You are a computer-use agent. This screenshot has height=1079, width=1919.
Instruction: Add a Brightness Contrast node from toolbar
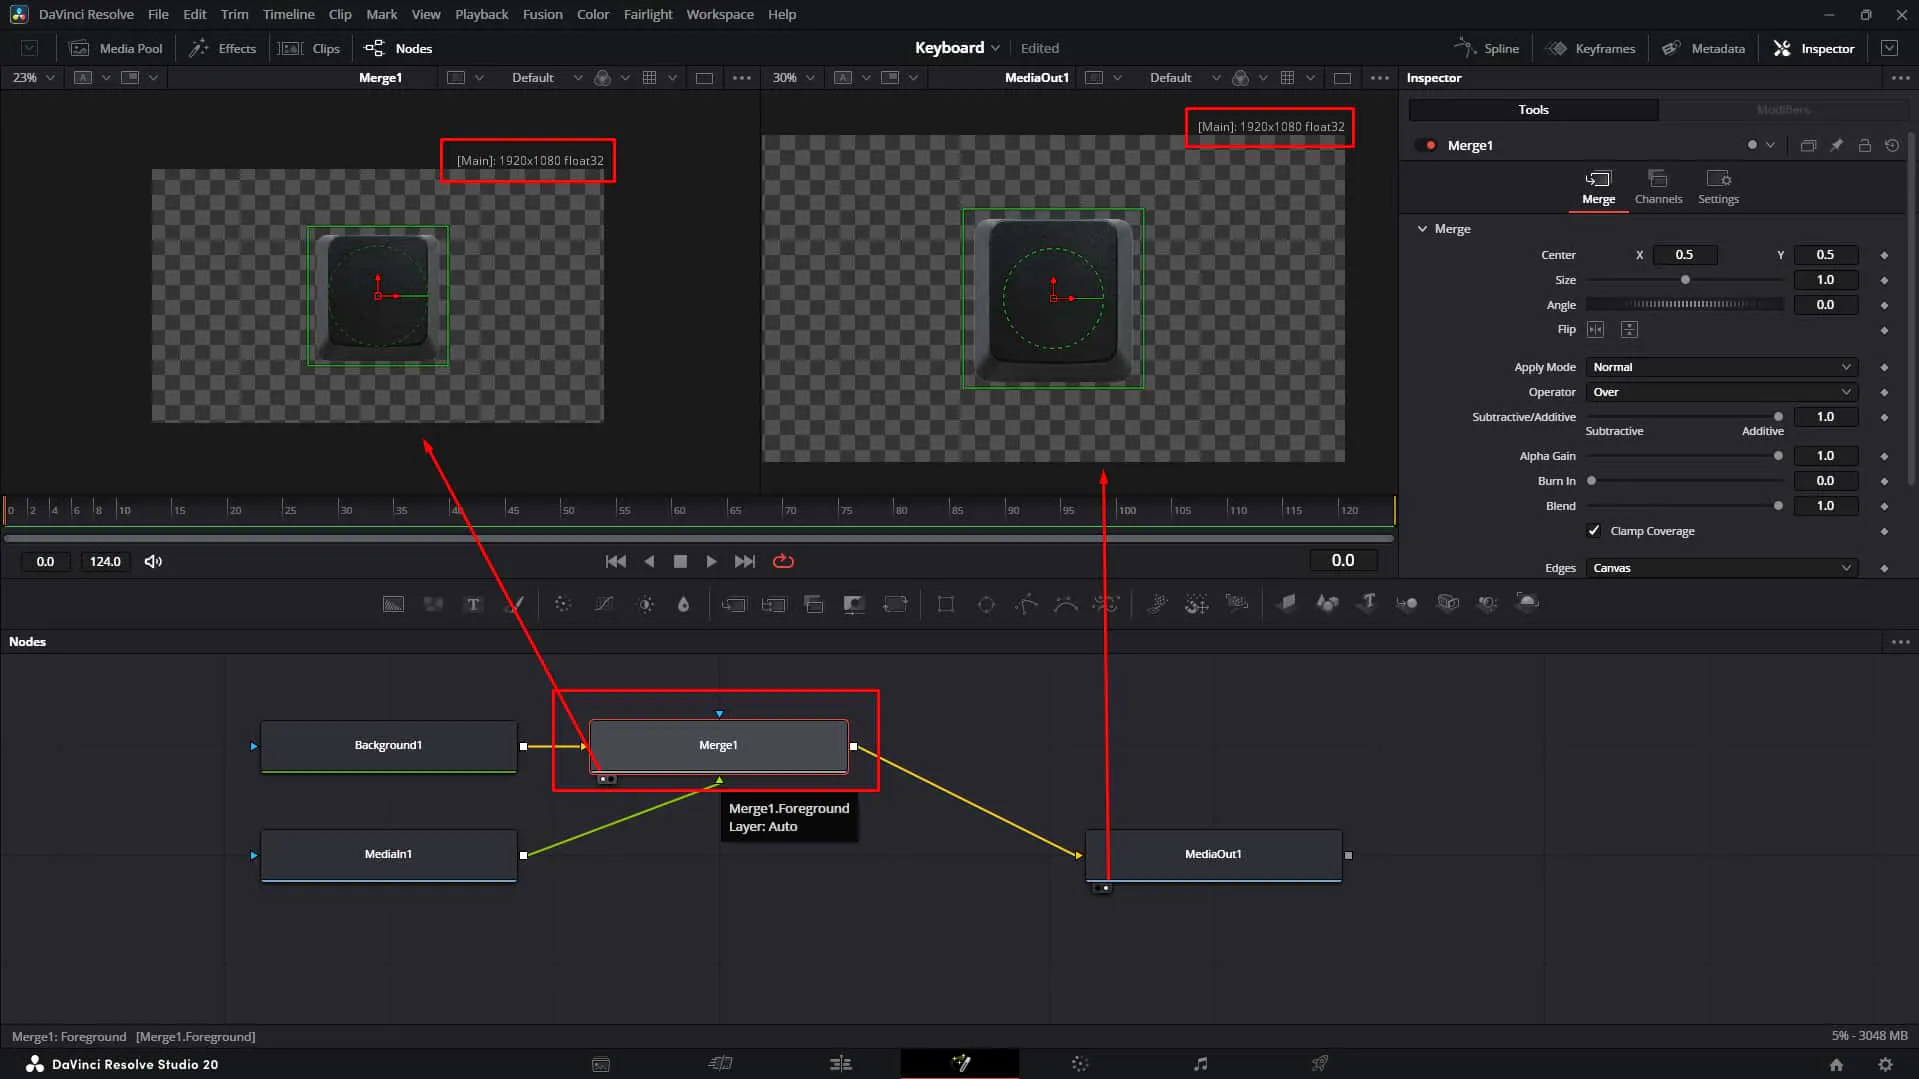pos(646,604)
